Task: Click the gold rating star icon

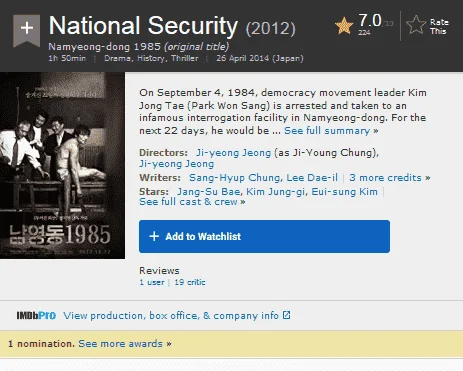Action: tap(344, 26)
